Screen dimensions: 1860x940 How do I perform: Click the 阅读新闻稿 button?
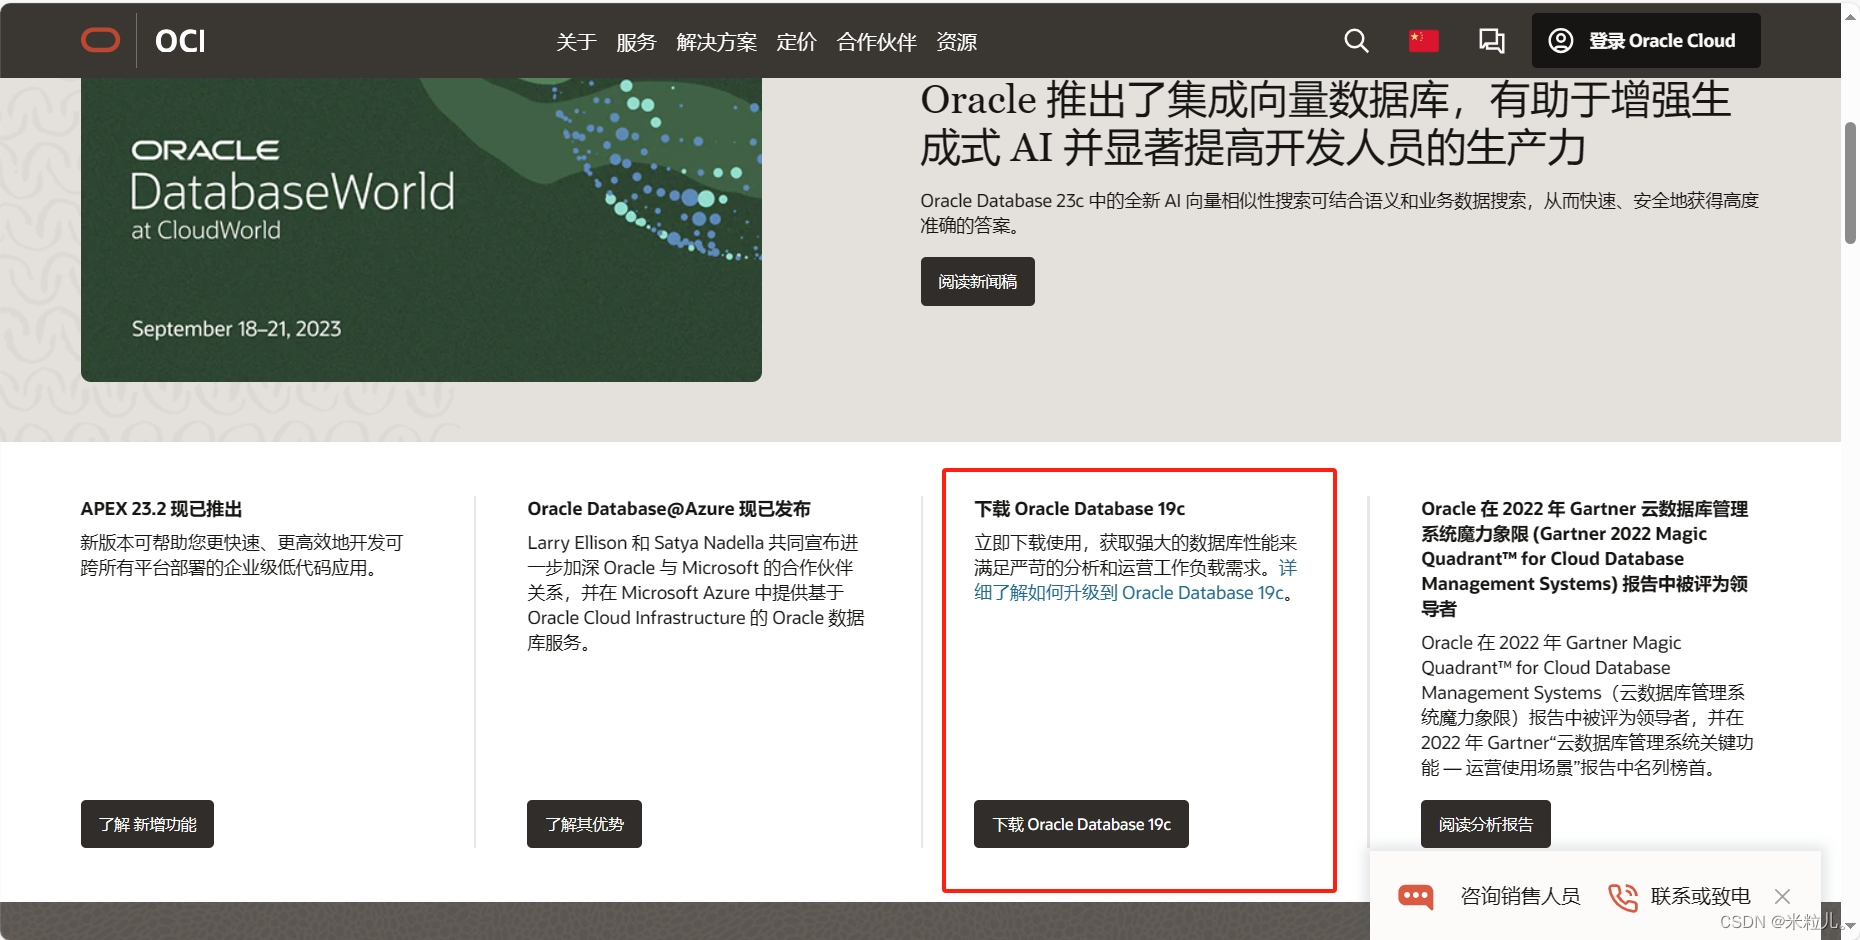977,282
